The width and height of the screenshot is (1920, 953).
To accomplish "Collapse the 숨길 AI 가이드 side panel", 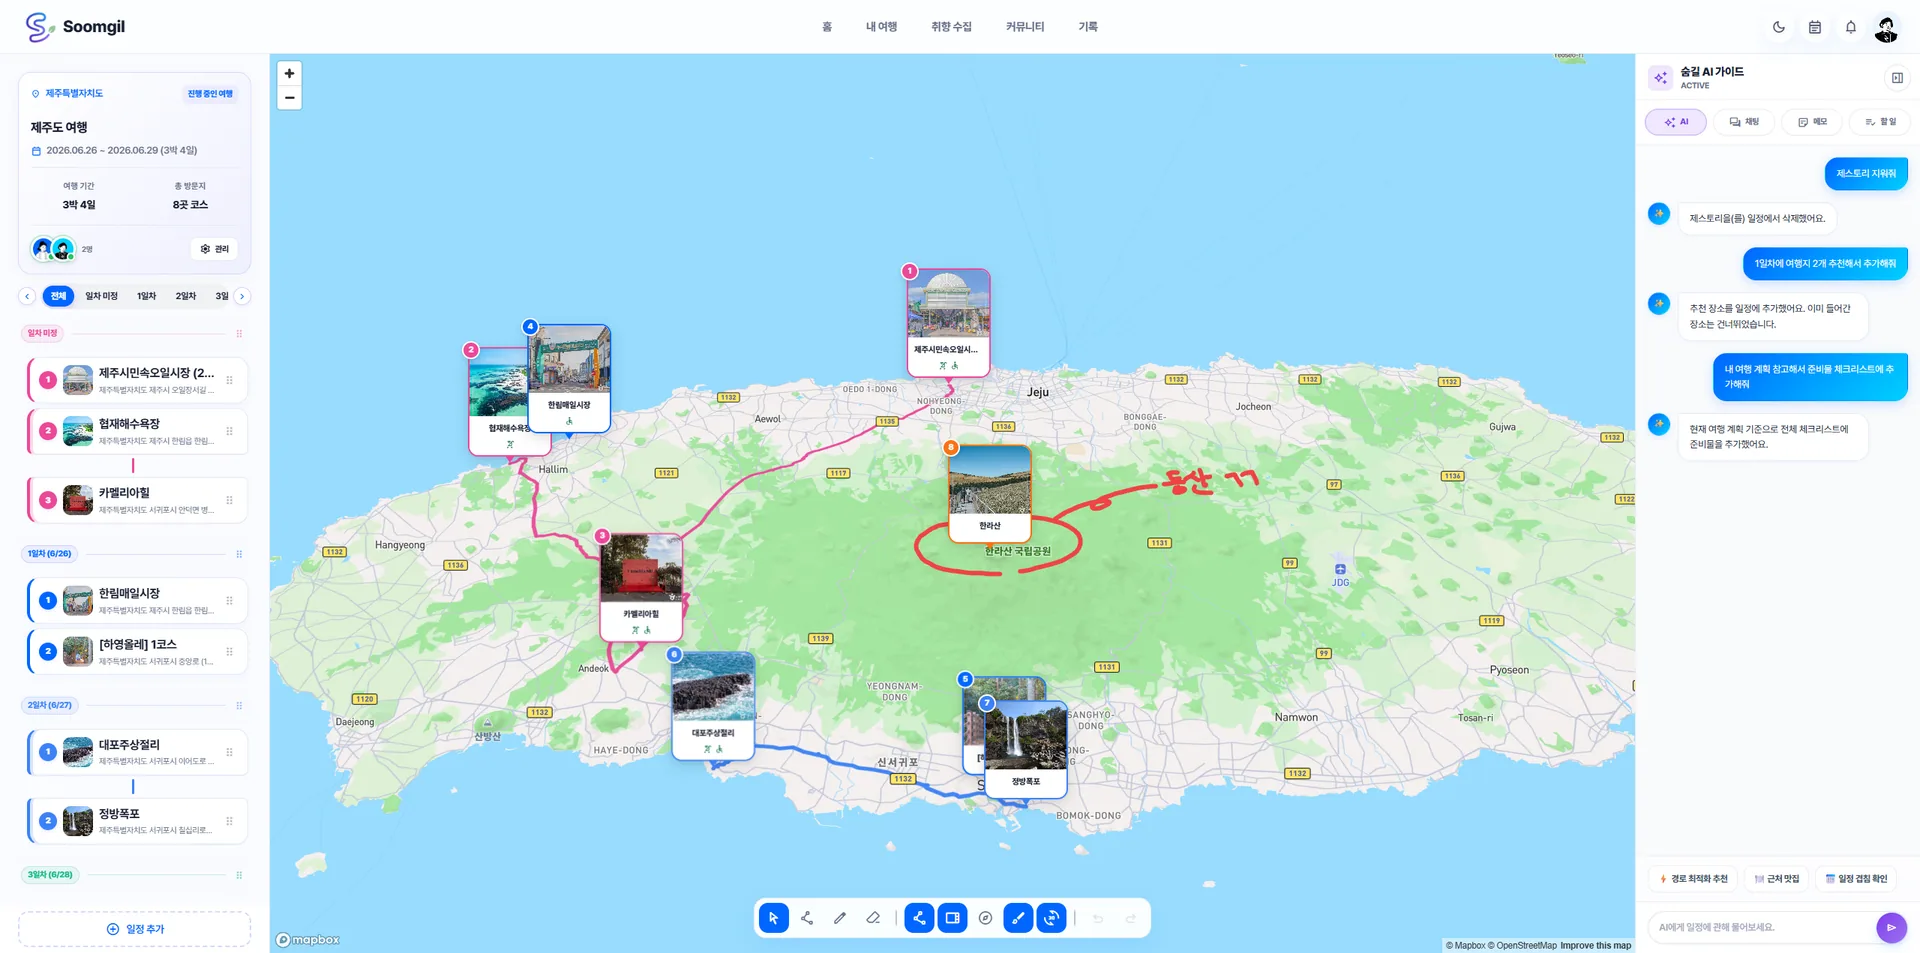I will (x=1897, y=78).
